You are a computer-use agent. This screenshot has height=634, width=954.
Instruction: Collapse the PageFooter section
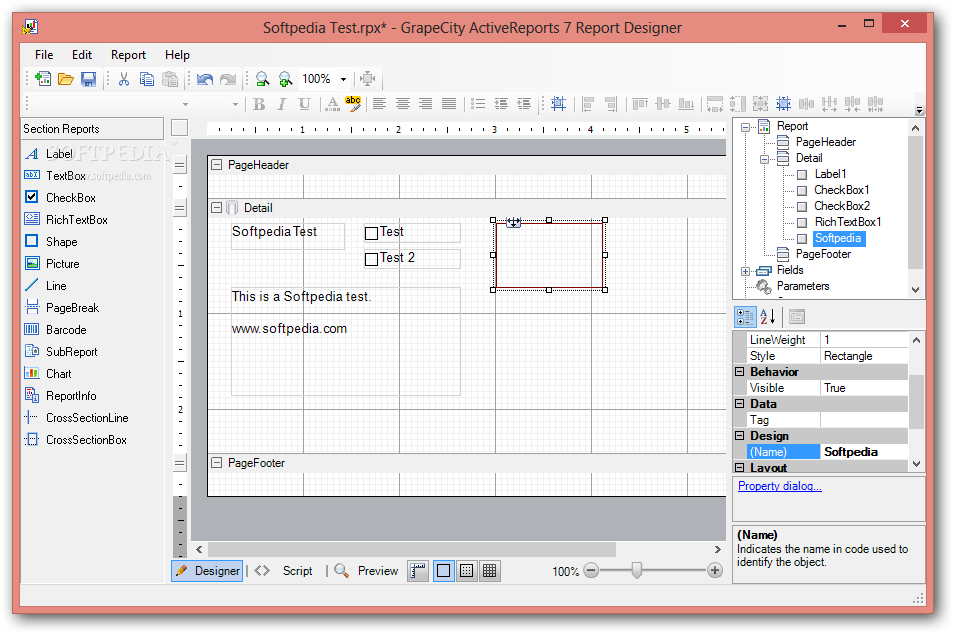point(217,462)
